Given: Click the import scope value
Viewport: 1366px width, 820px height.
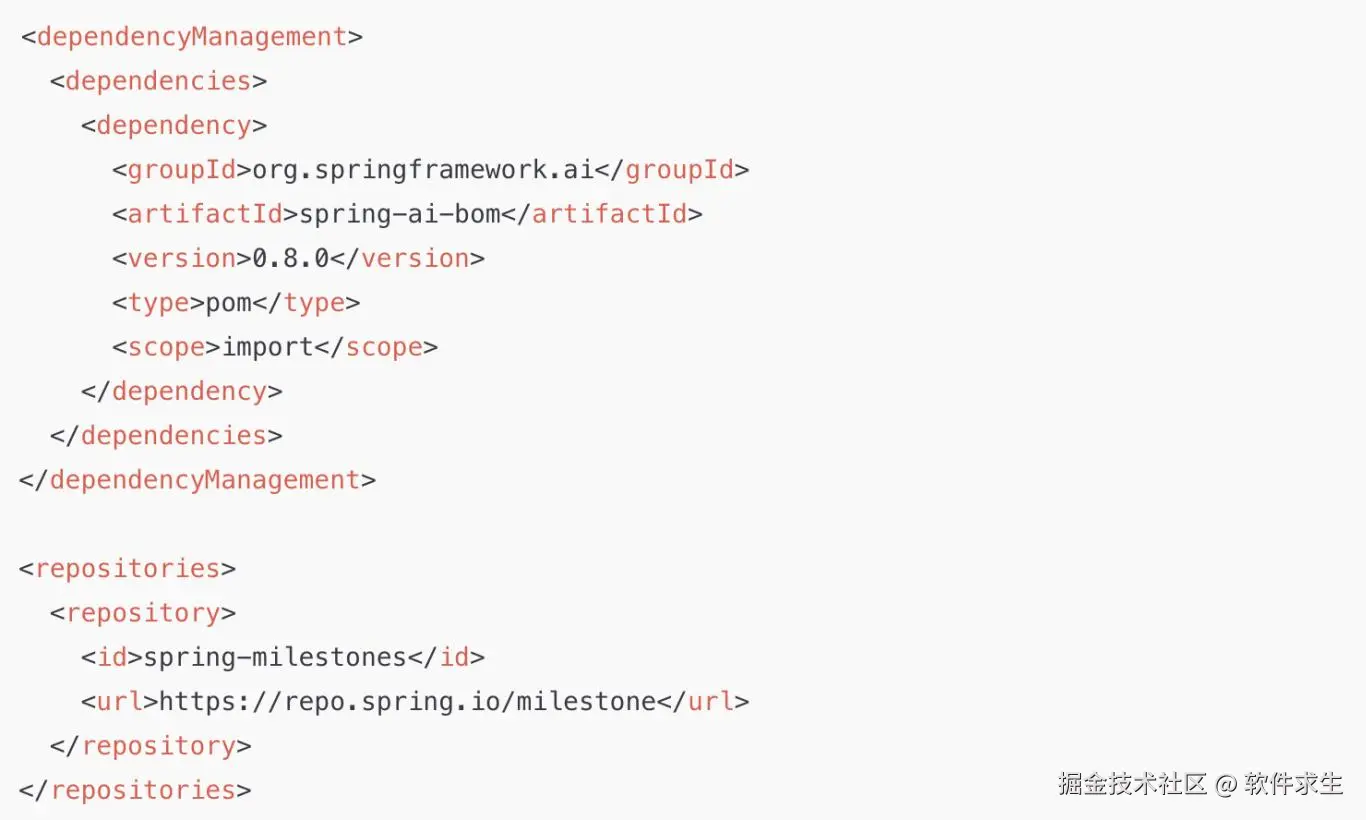Looking at the screenshot, I should pos(267,347).
